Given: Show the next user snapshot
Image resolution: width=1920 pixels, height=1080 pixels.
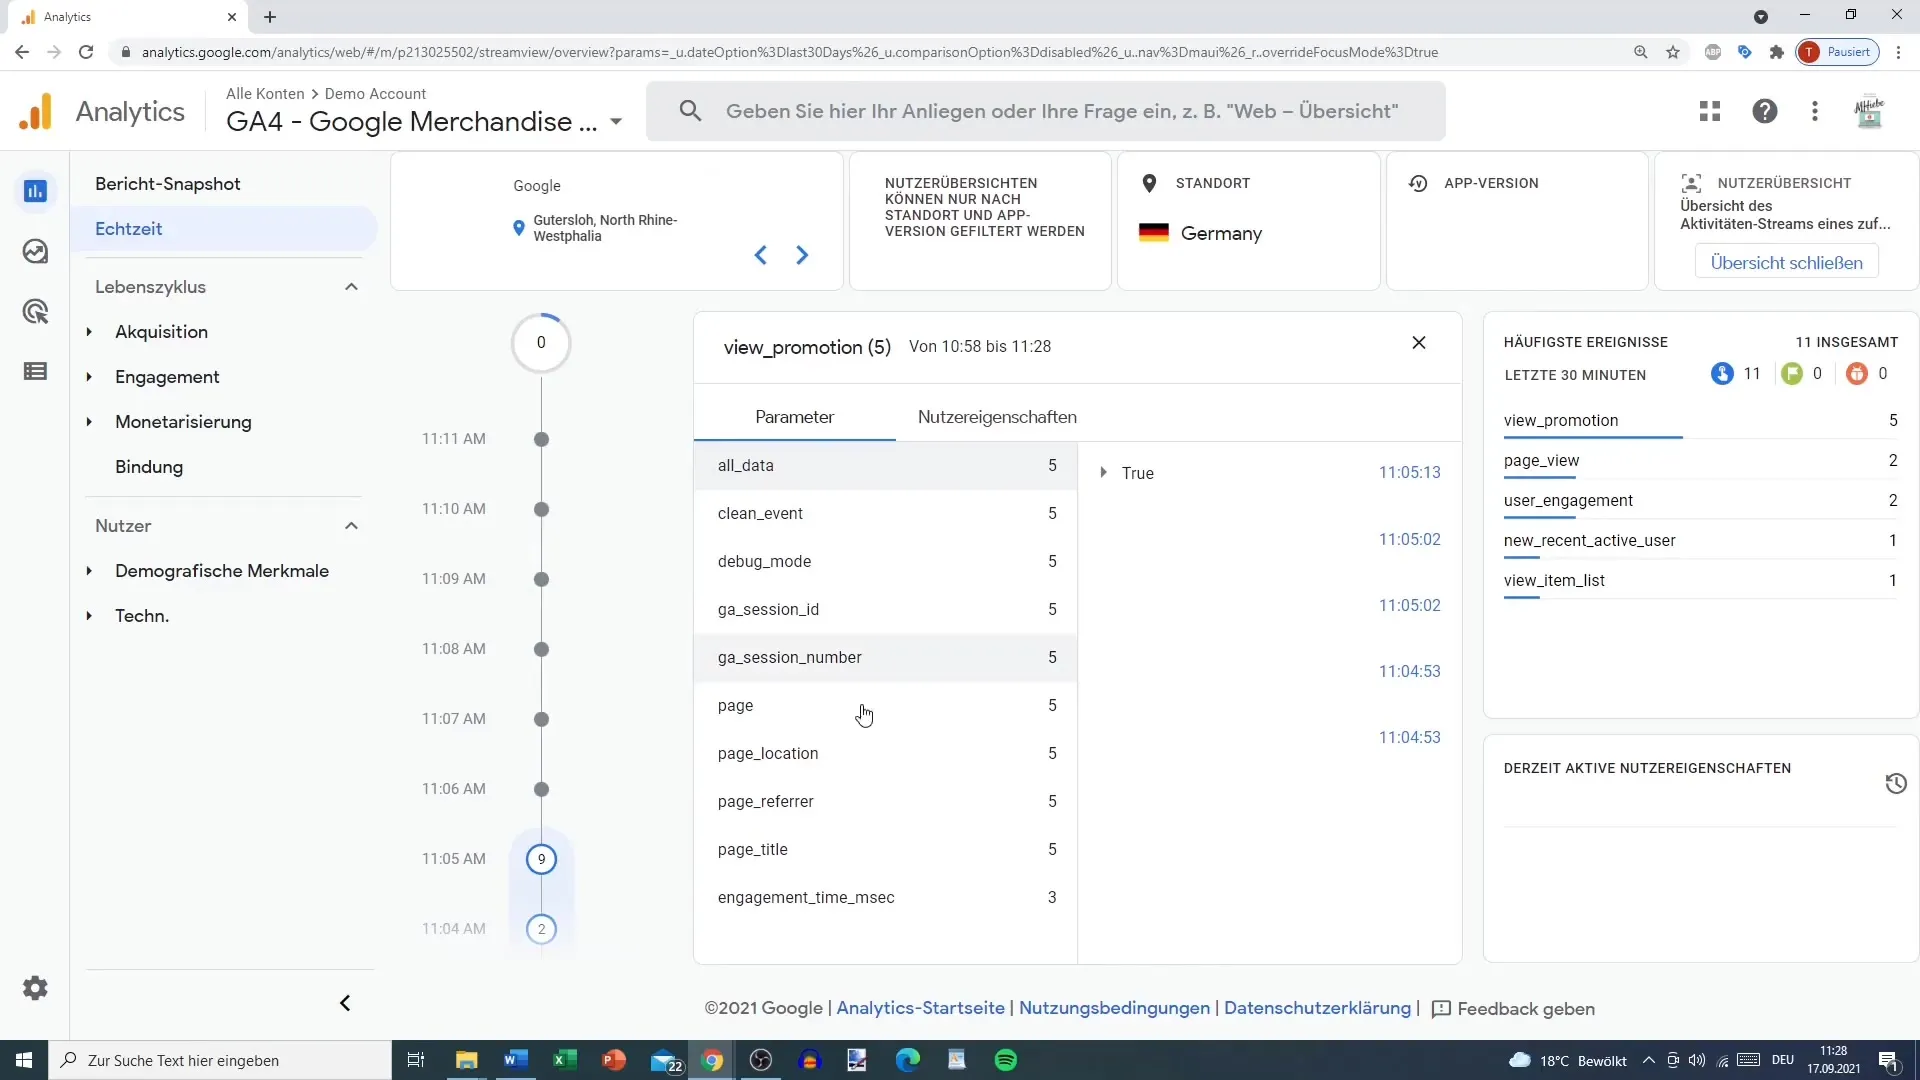Looking at the screenshot, I should click(802, 255).
